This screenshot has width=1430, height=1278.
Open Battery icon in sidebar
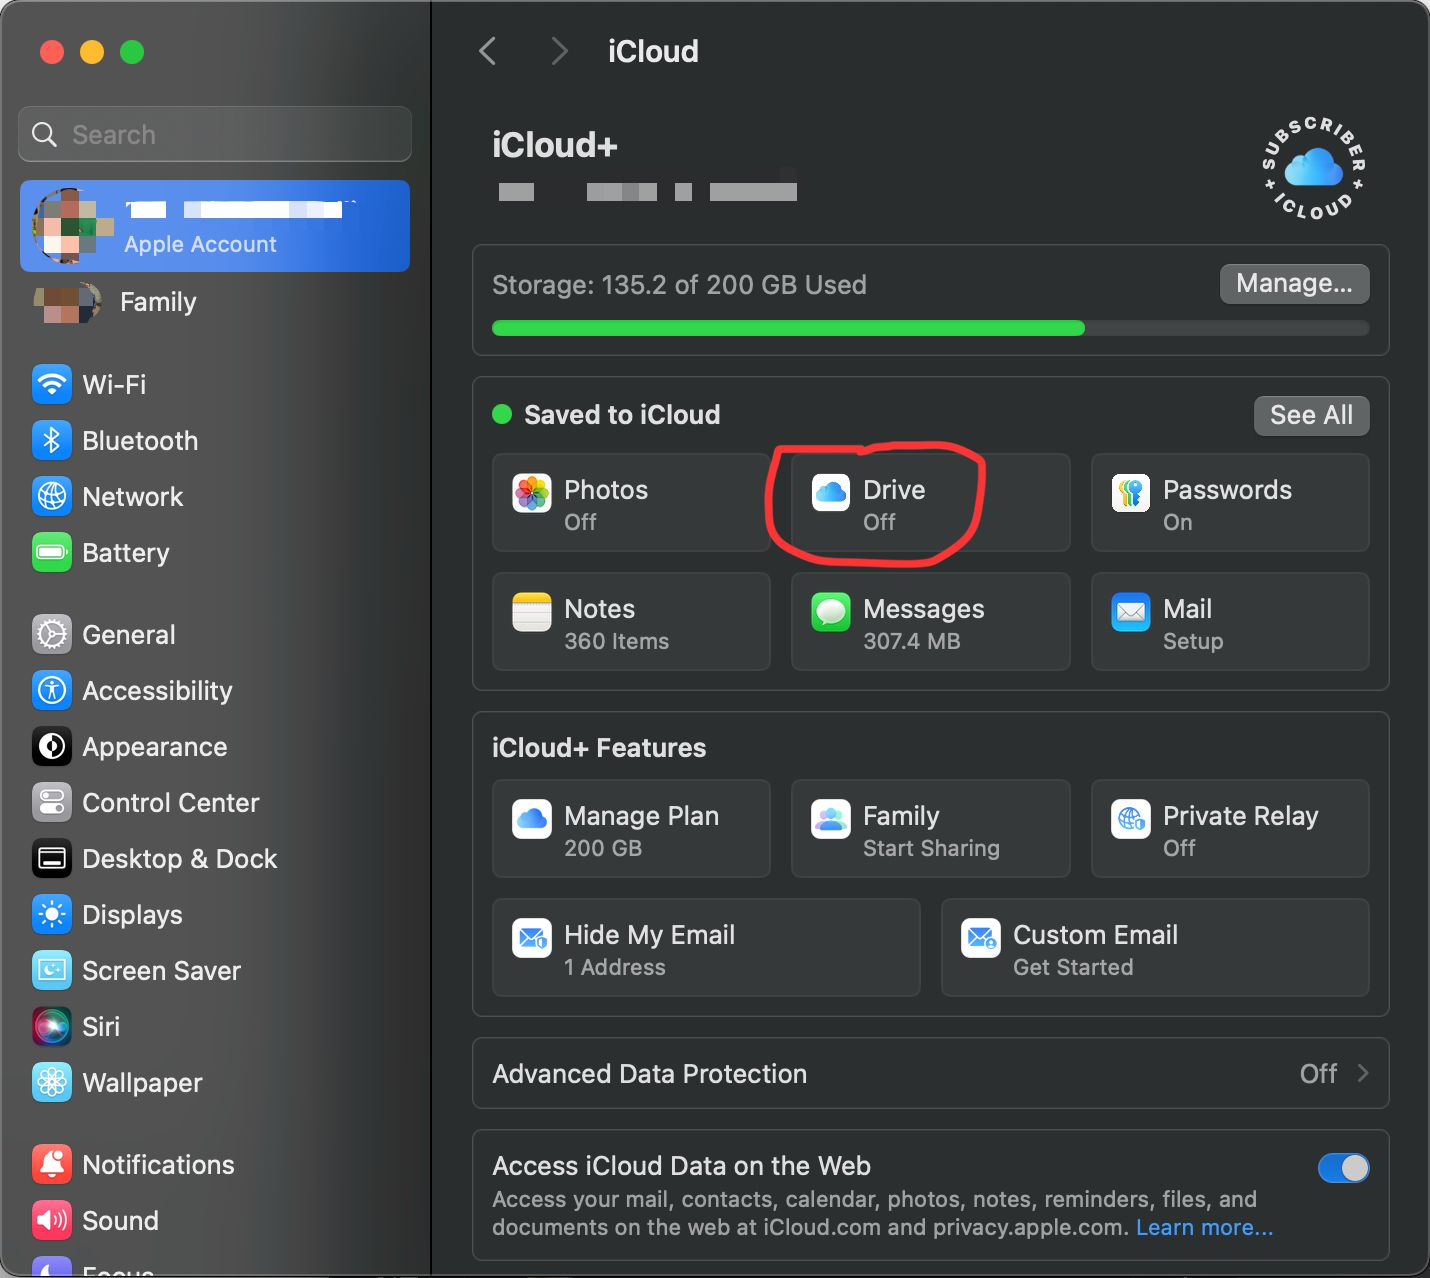click(x=52, y=552)
